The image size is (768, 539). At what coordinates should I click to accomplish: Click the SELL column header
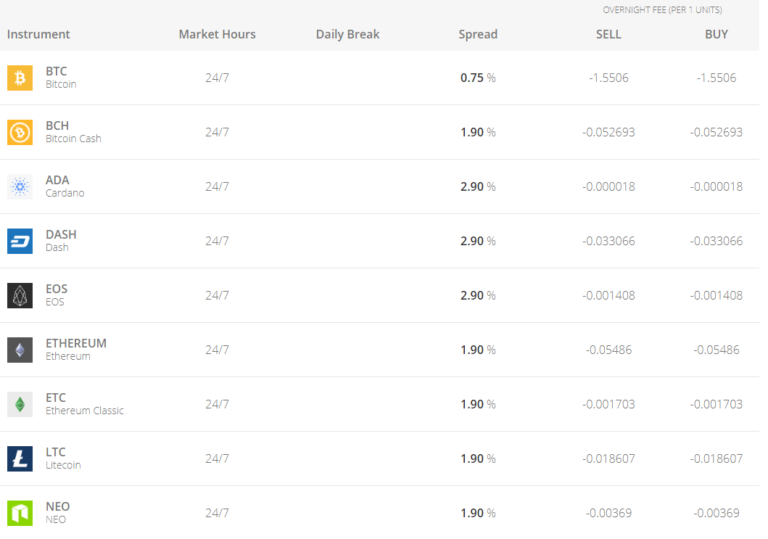point(608,34)
